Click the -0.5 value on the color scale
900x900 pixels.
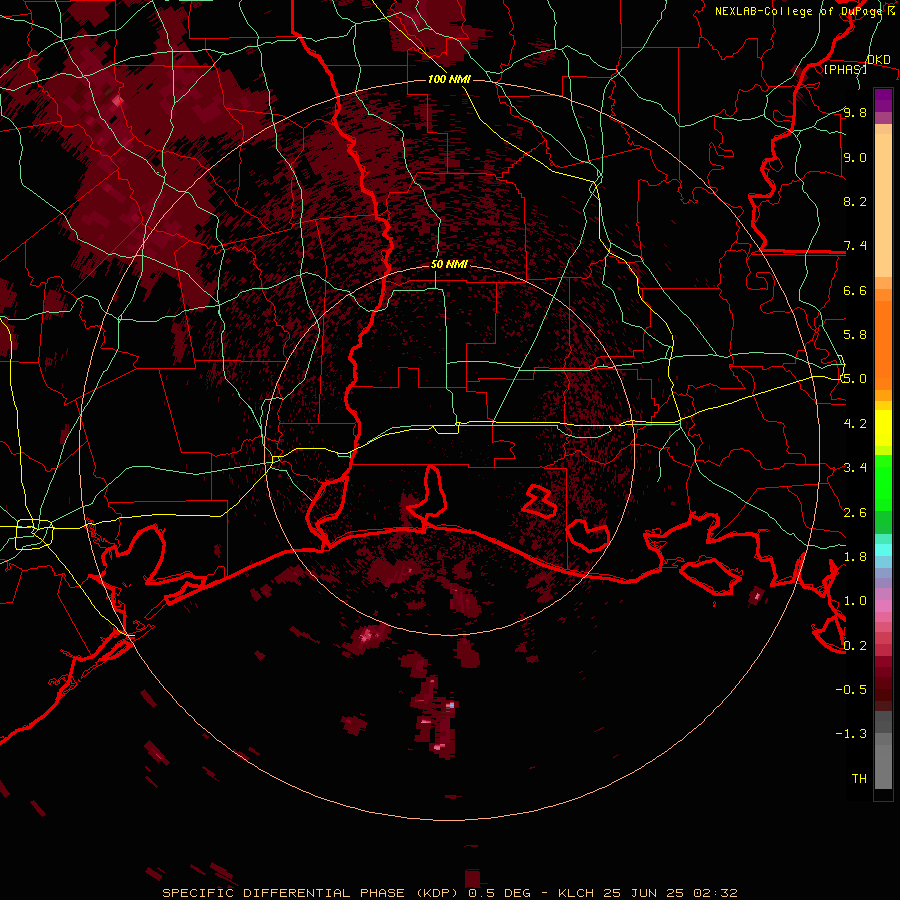(x=851, y=689)
